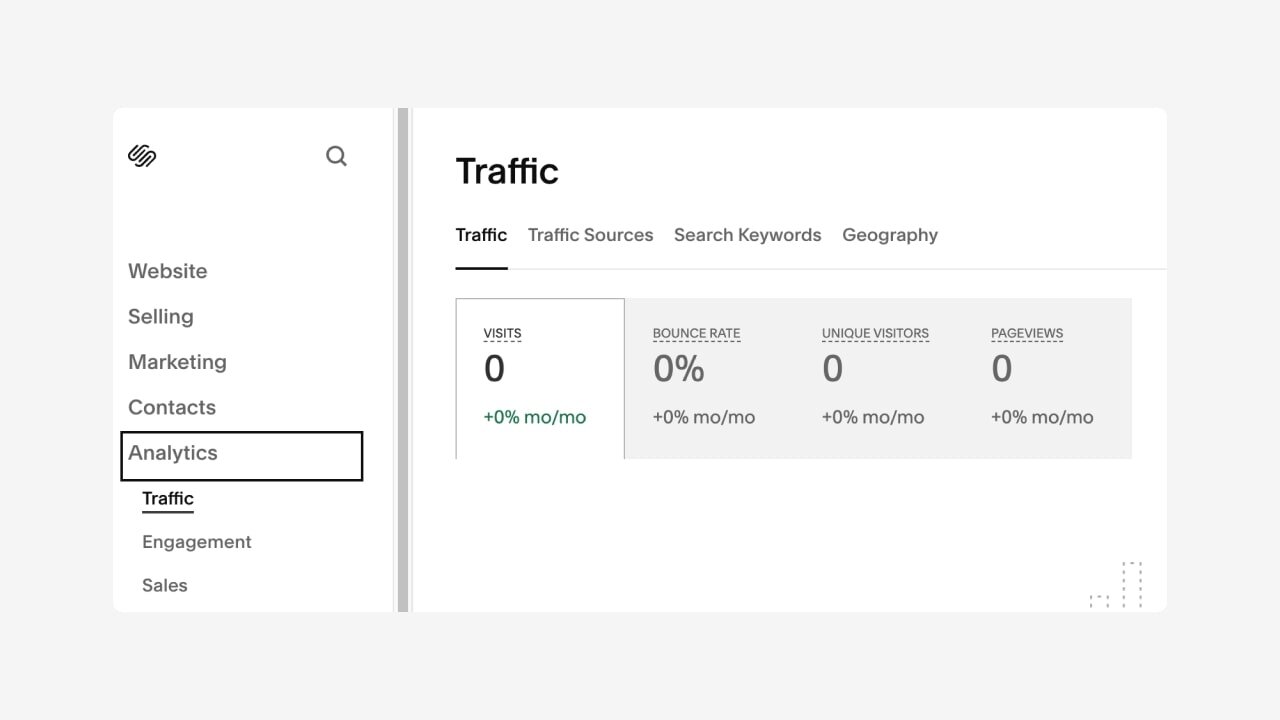1280x720 pixels.
Task: Select the Pageviews metric card
Action: pos(1047,379)
